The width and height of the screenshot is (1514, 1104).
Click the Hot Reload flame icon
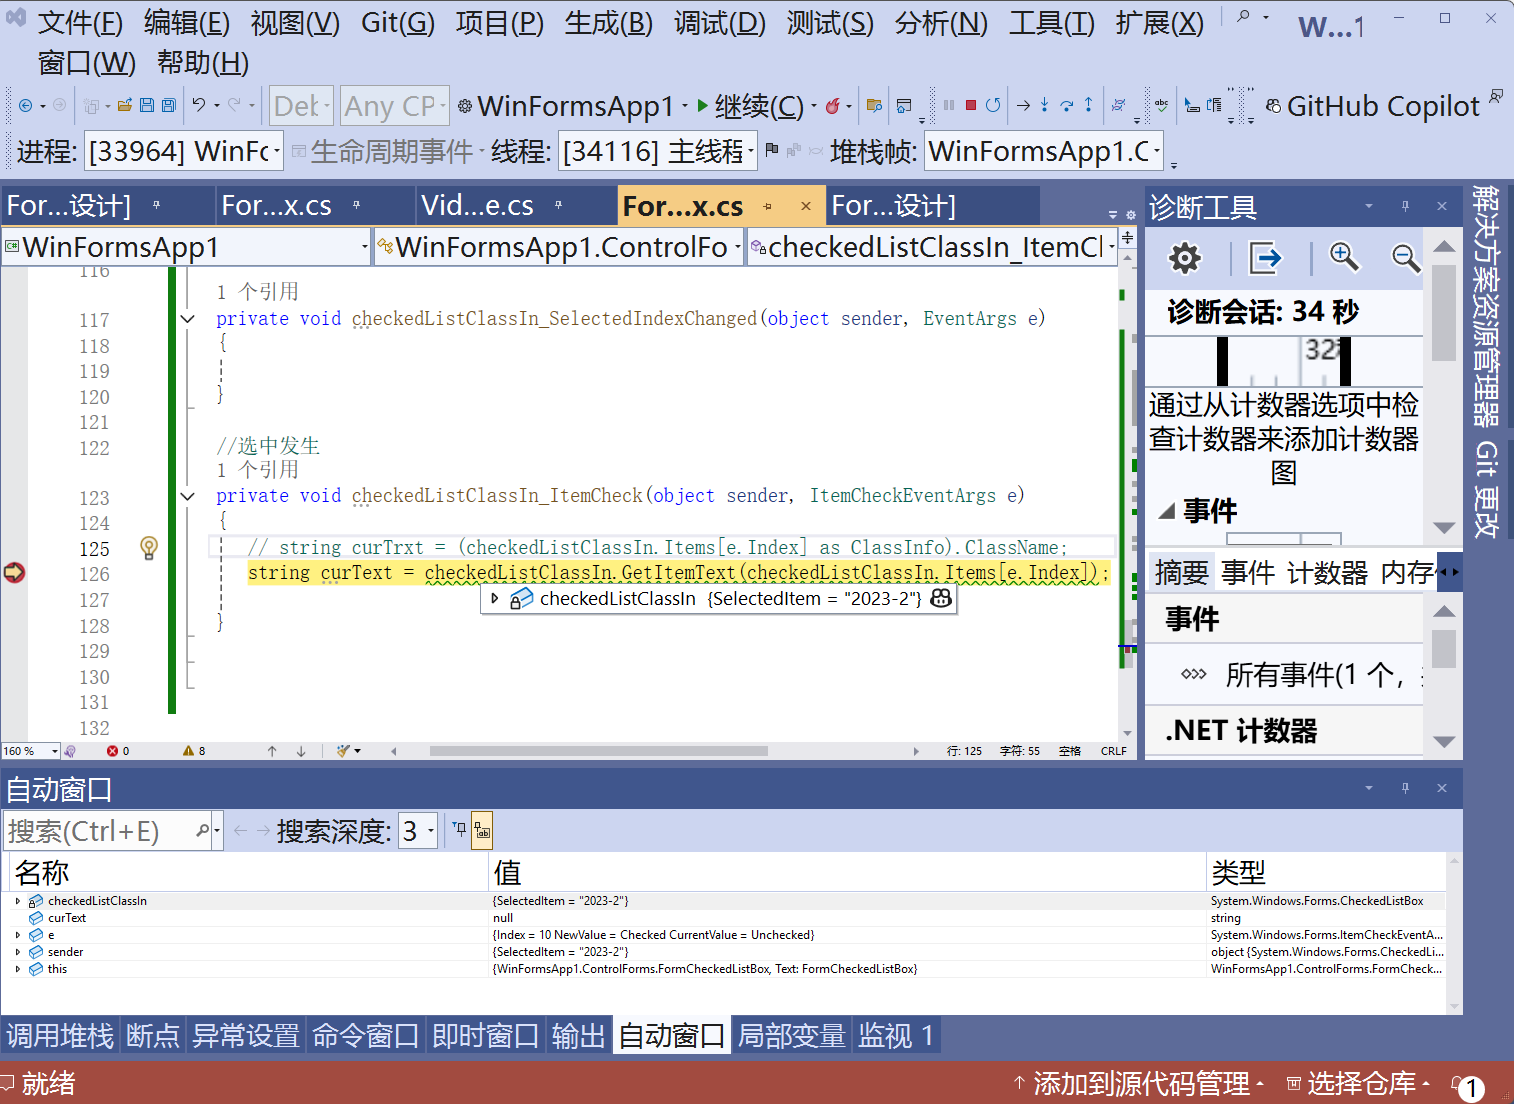click(x=832, y=105)
